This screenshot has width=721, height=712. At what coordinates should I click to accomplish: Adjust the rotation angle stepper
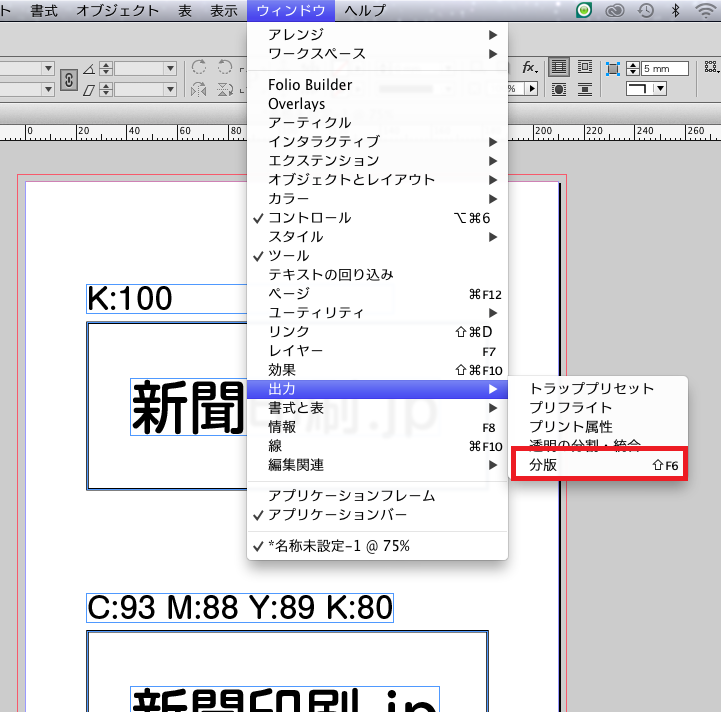(x=106, y=69)
